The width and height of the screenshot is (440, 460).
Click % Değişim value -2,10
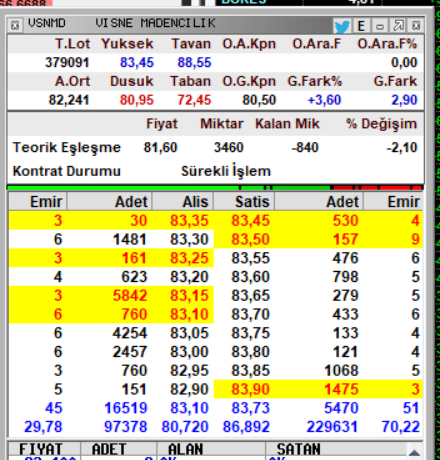402,147
